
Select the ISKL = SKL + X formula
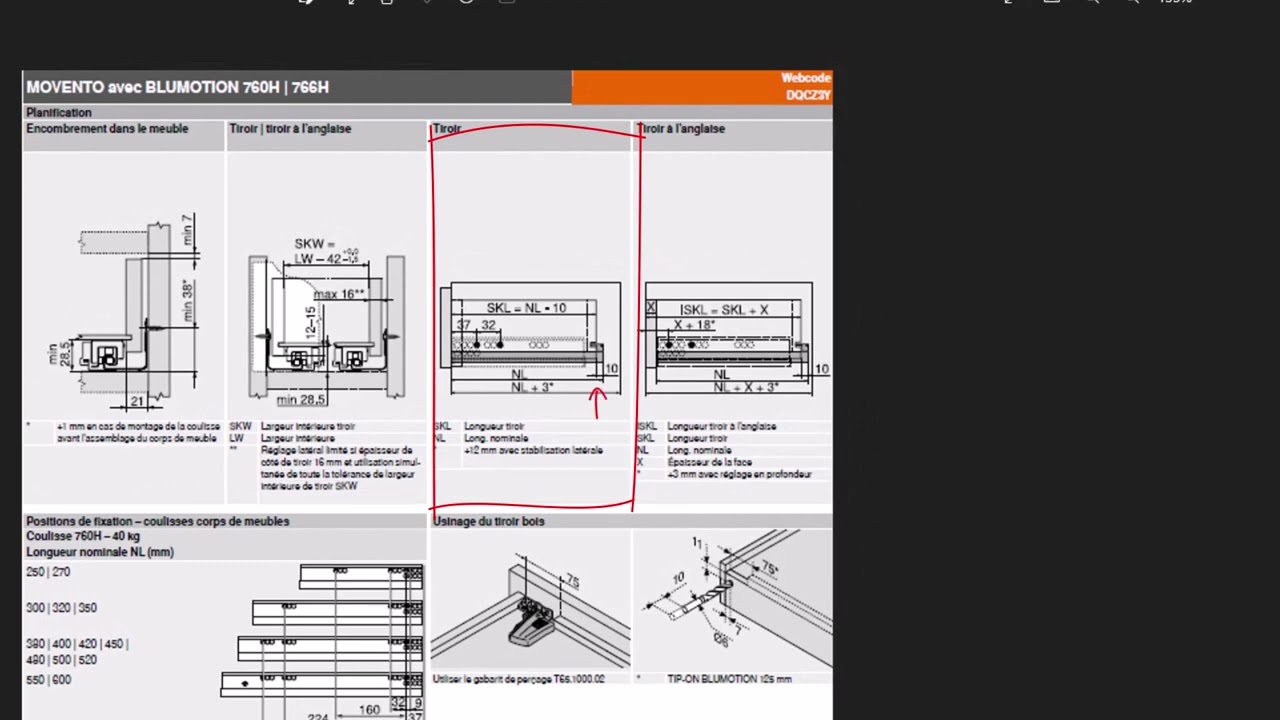tap(724, 310)
